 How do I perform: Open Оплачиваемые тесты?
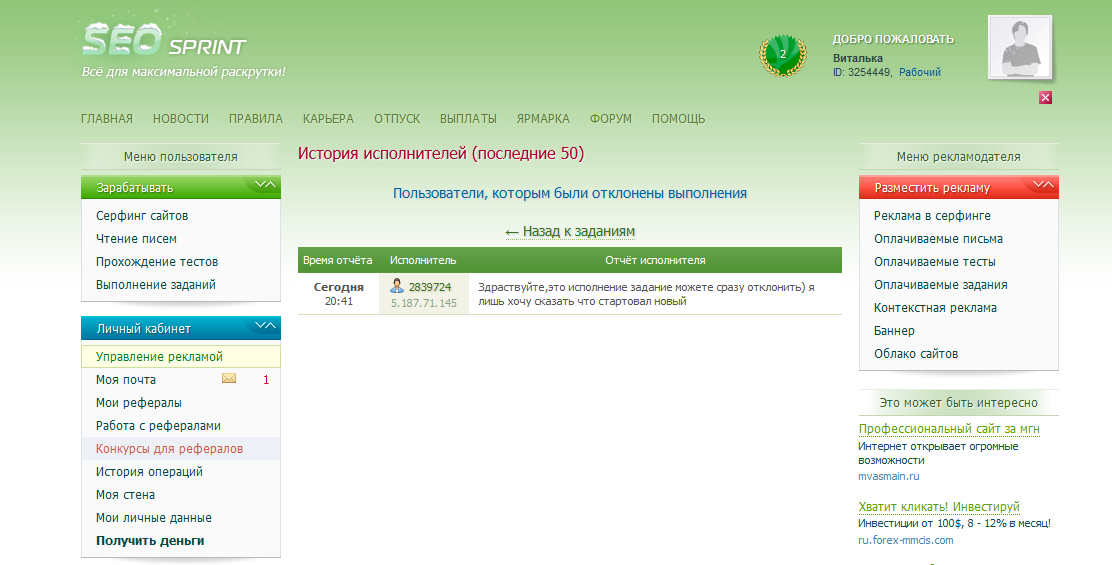point(935,262)
